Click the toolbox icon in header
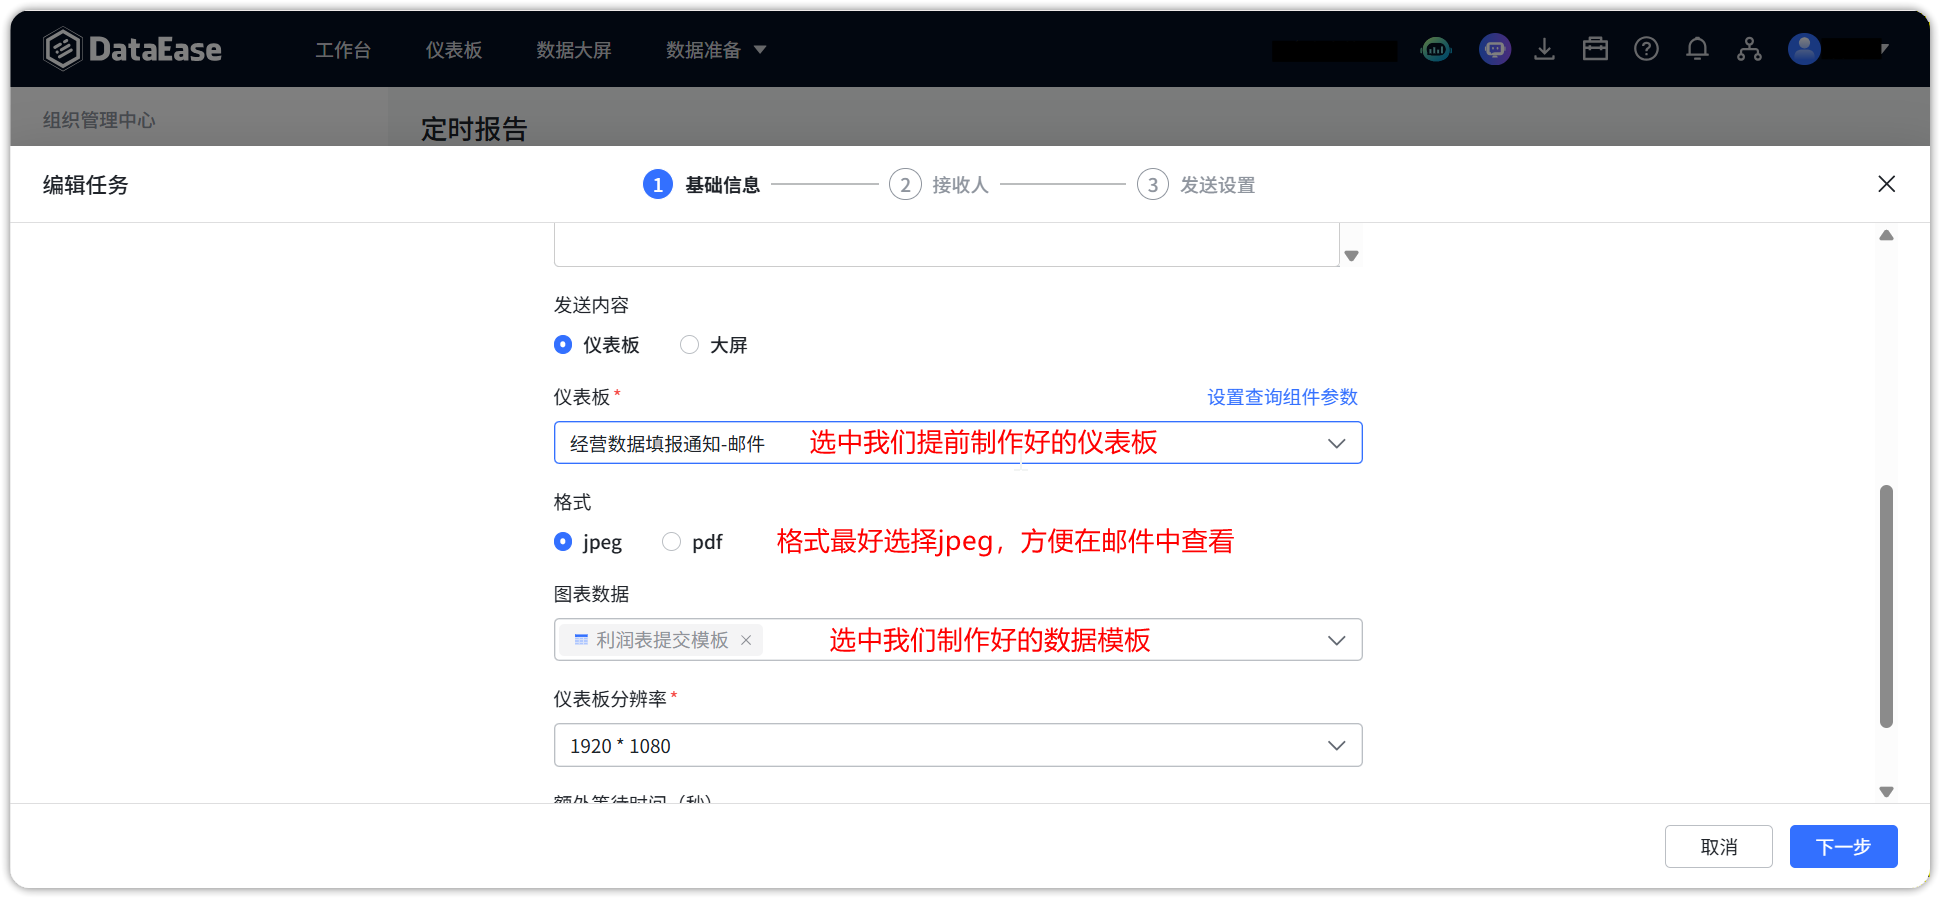Viewport: 1940px width, 898px height. [x=1595, y=49]
